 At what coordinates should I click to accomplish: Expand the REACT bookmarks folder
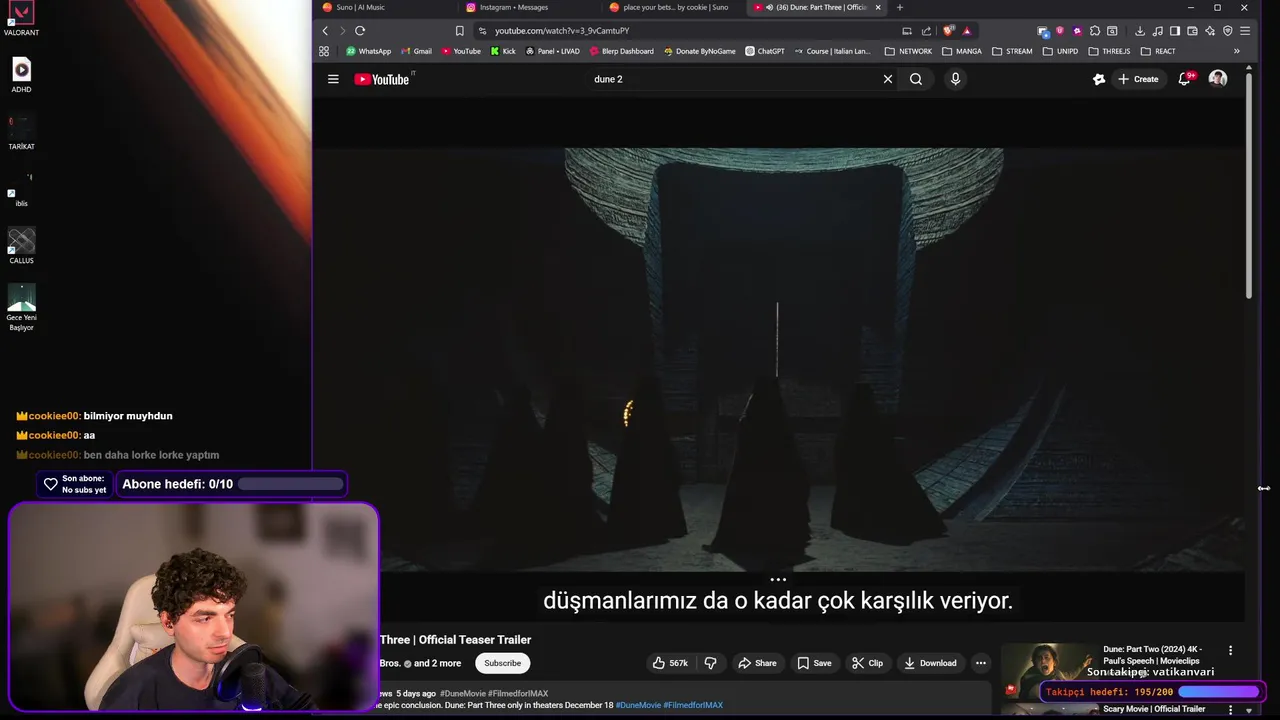(1158, 51)
